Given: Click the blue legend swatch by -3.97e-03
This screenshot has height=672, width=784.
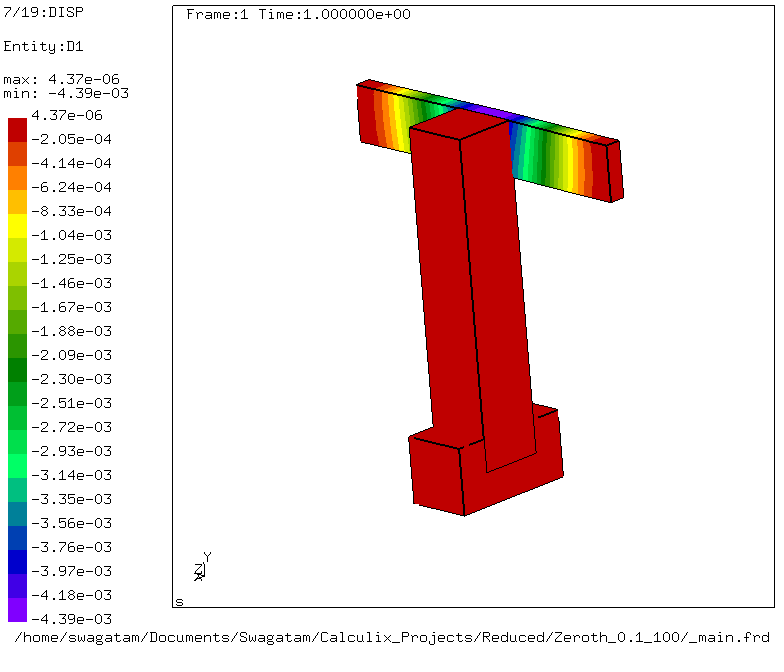Looking at the screenshot, I should pyautogui.click(x=18, y=562).
